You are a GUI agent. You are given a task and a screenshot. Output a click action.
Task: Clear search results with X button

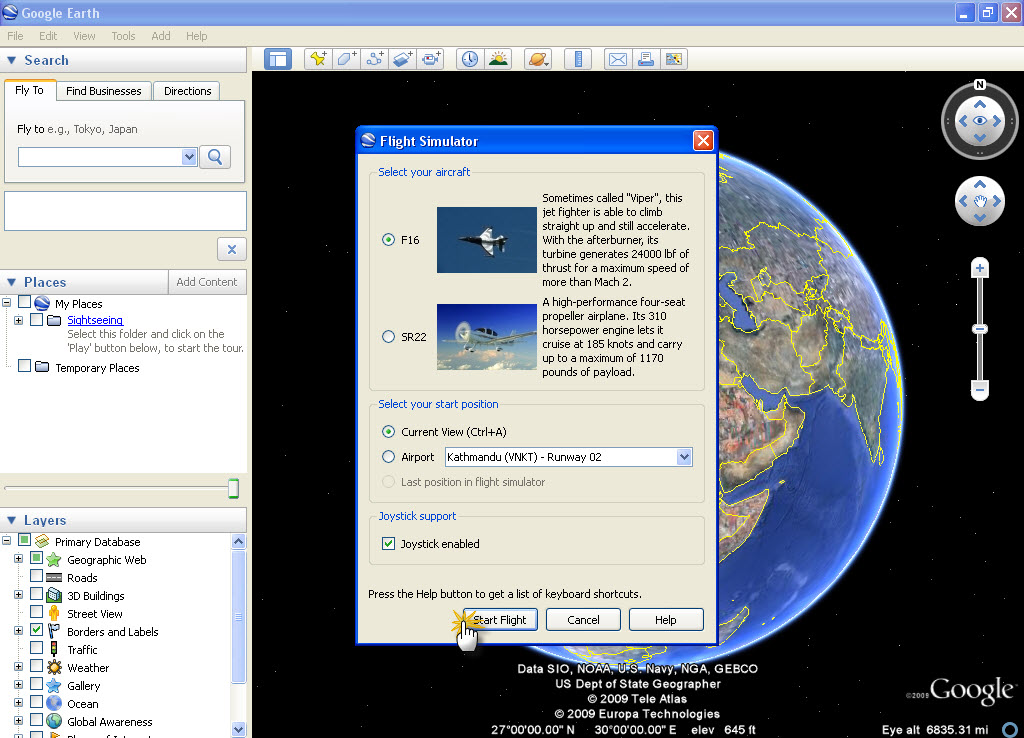(x=232, y=249)
